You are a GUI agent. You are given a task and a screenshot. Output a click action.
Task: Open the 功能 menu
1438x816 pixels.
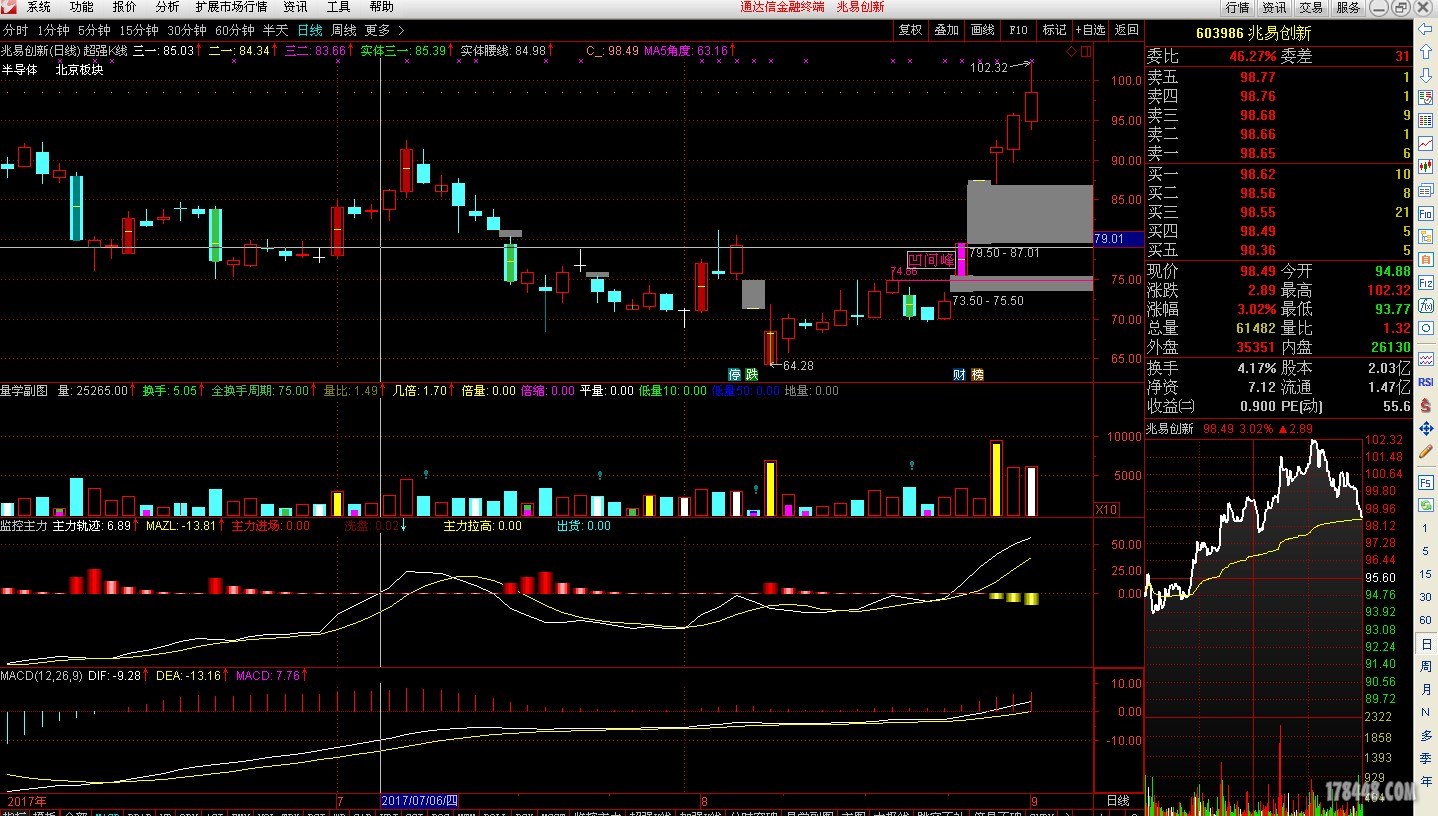(x=82, y=7)
